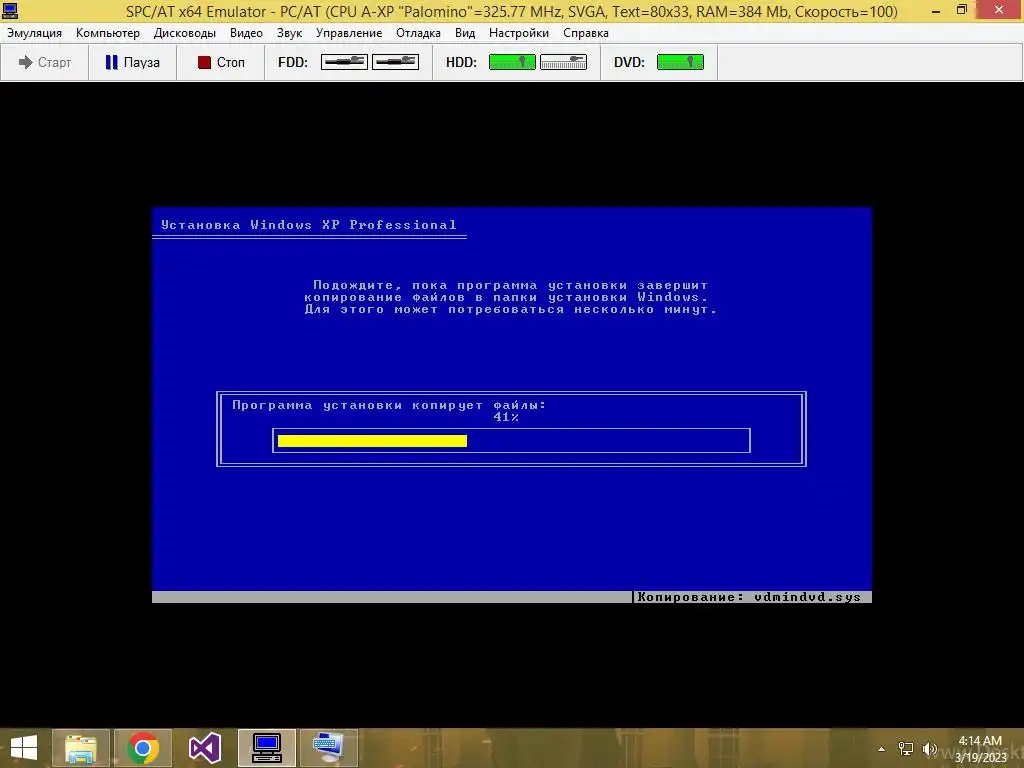Viewport: 1024px width, 768px height.
Task: Open the keyboard-monitor app taskbar icon
Action: pos(328,748)
